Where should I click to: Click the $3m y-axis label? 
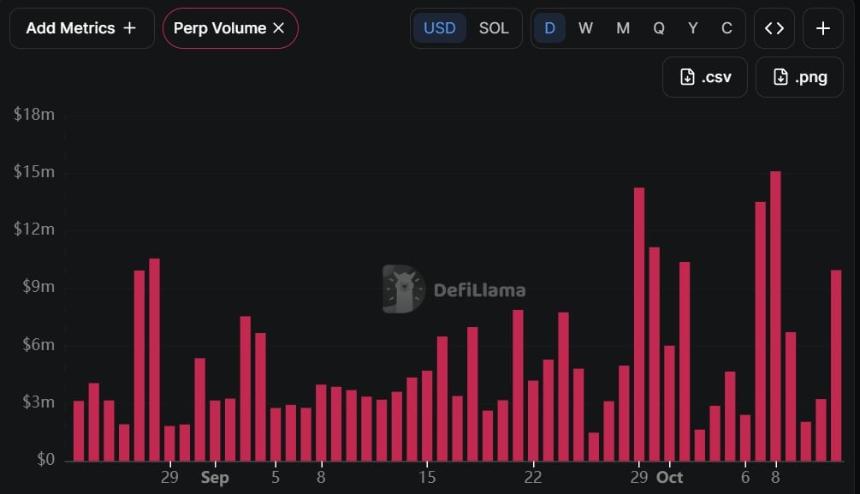tap(38, 402)
